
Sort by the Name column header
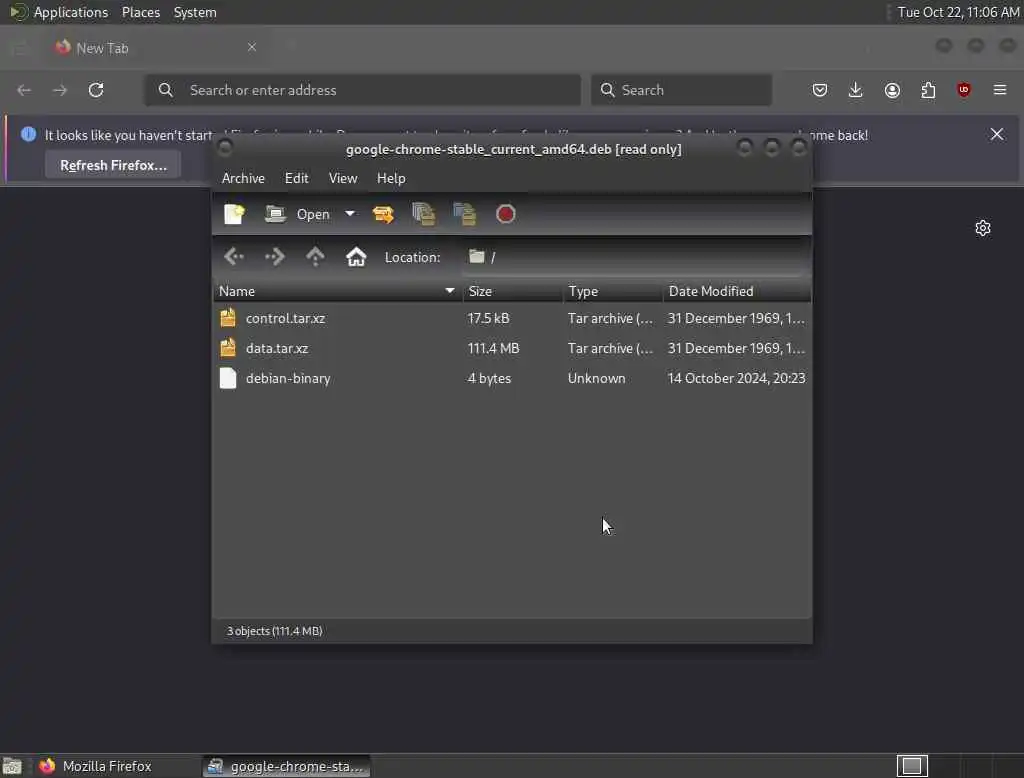click(x=338, y=291)
